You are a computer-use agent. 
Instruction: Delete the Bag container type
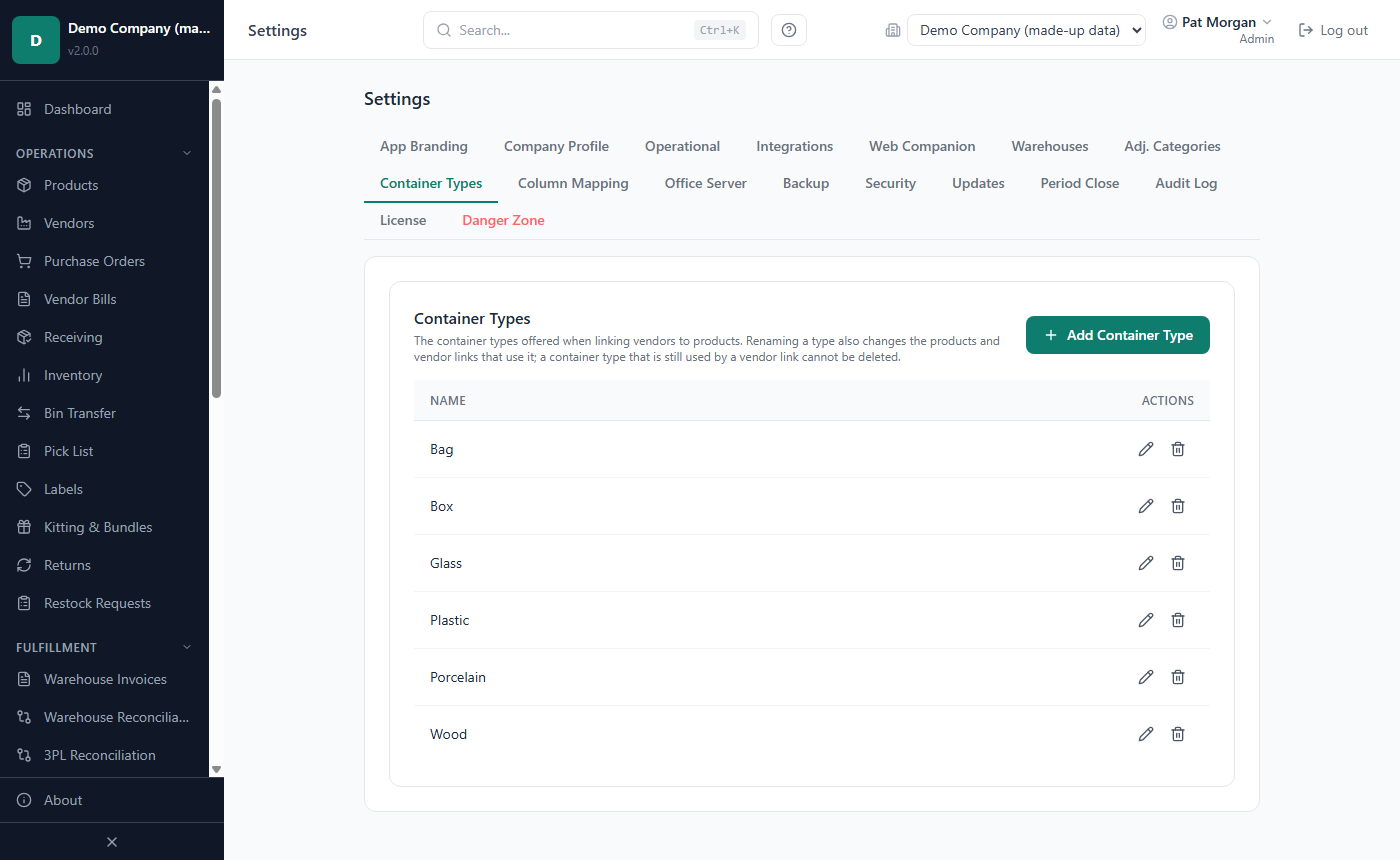(1178, 449)
